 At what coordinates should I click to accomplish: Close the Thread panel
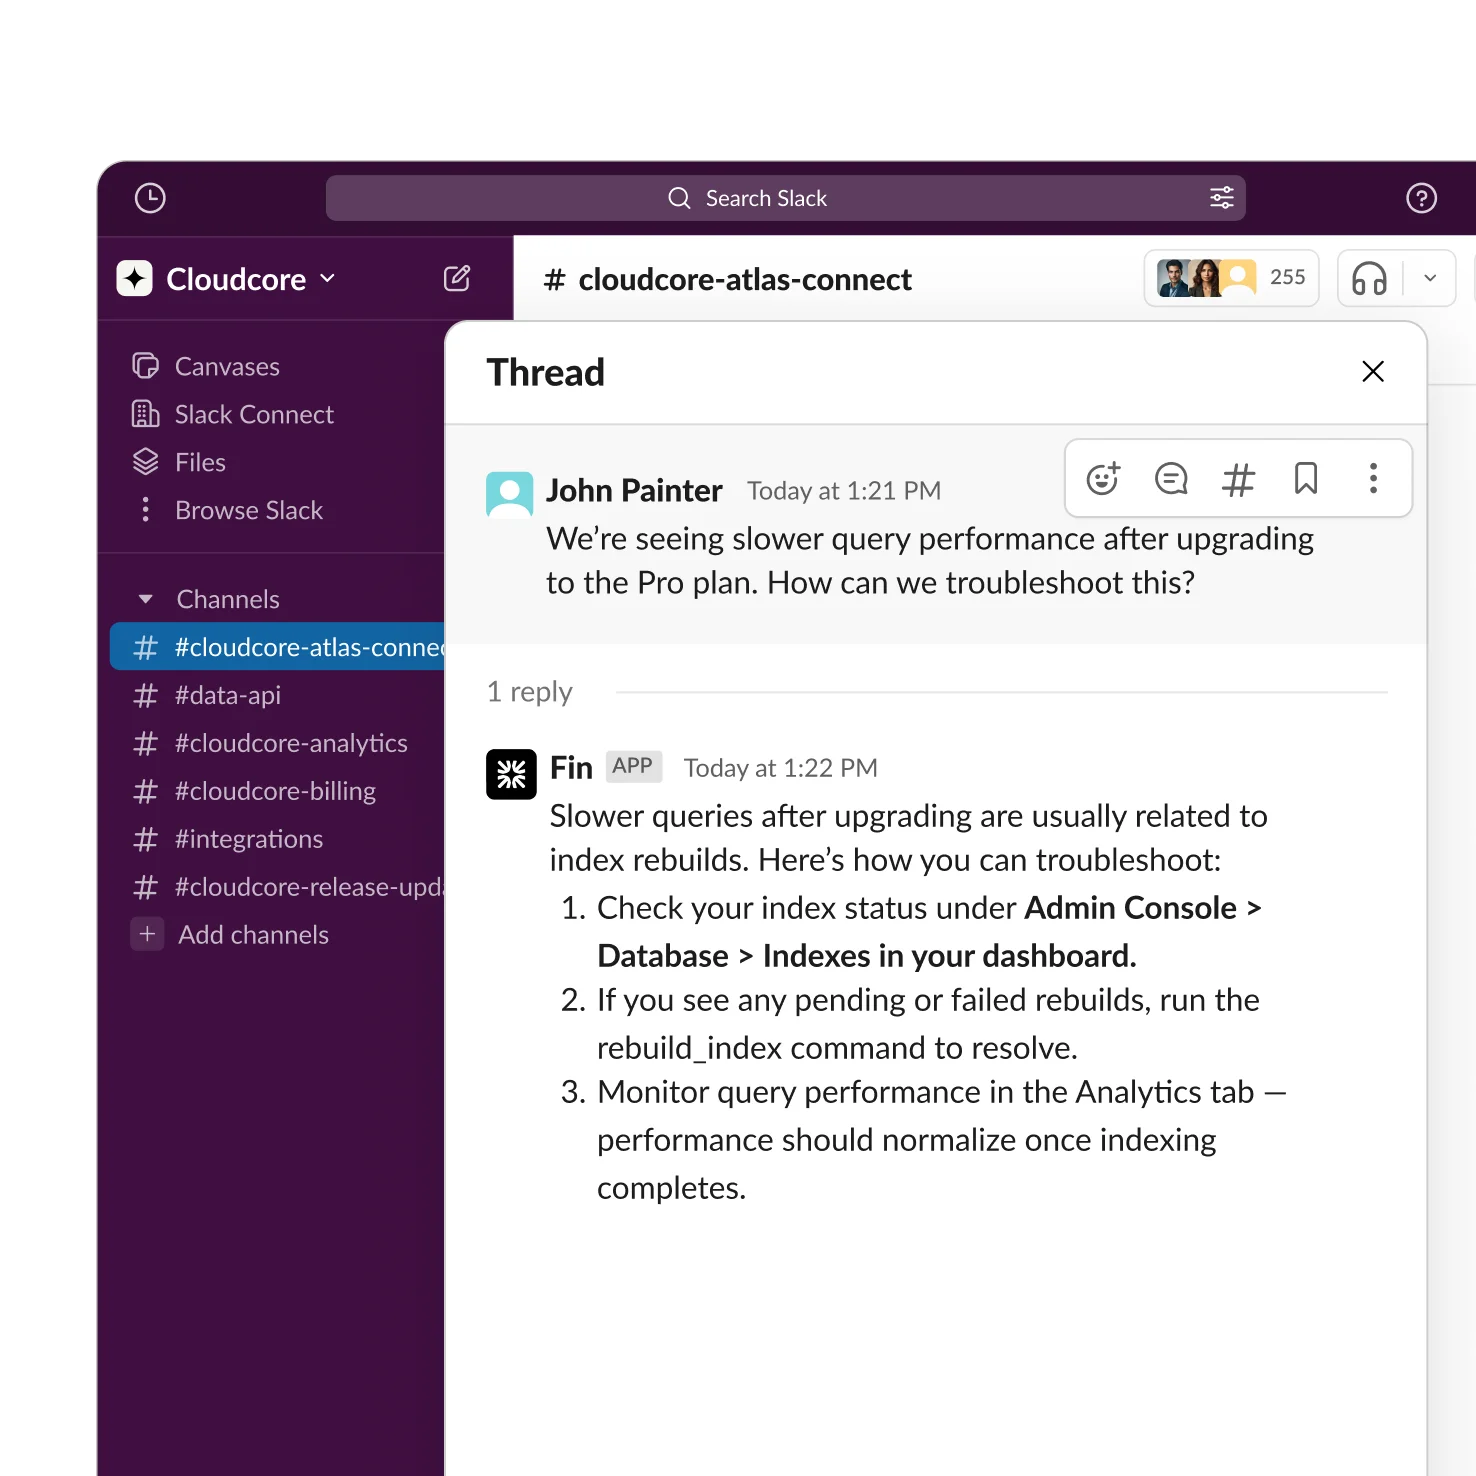[1373, 372]
